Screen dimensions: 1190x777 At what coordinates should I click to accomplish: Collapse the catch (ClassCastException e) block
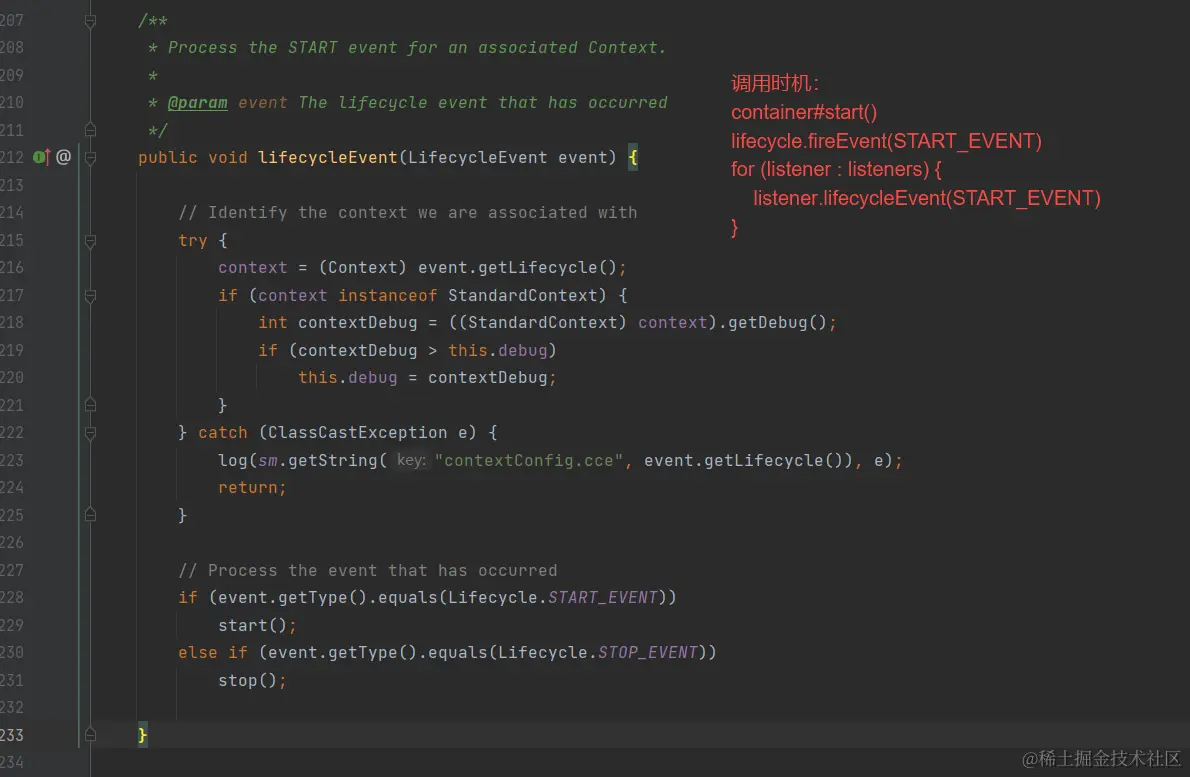click(90, 433)
